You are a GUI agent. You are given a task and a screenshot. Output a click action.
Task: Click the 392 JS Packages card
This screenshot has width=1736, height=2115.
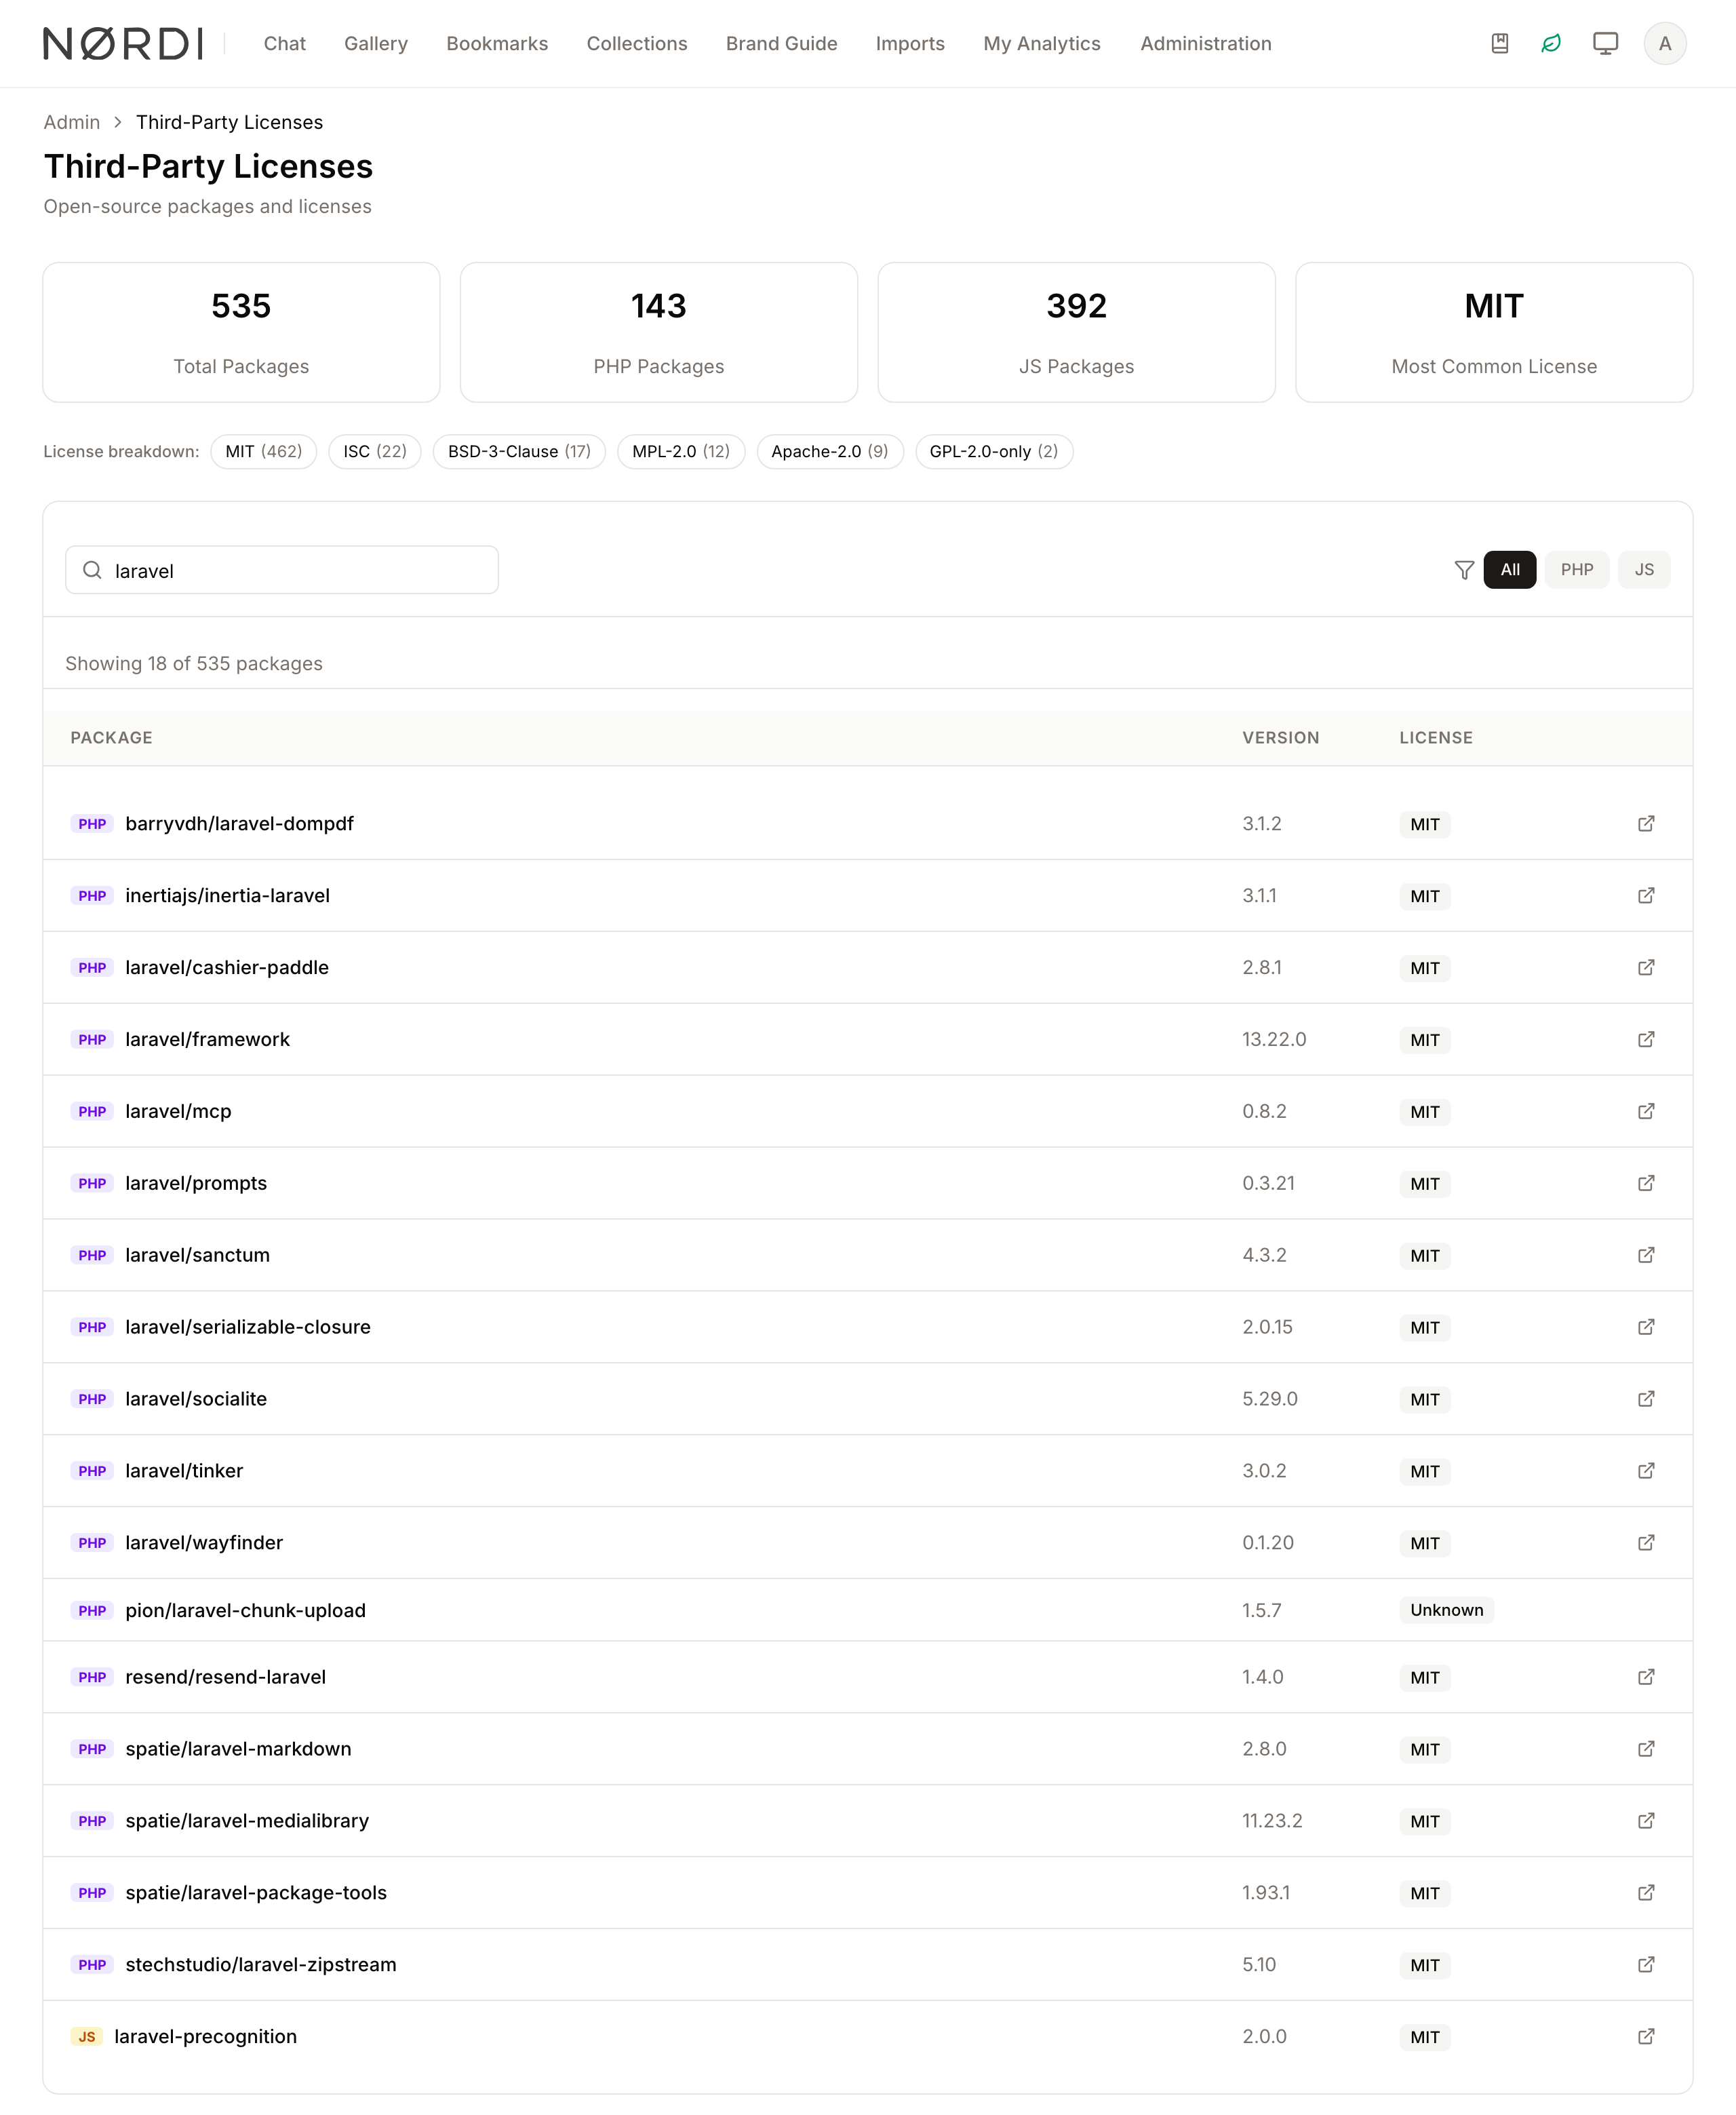tap(1076, 332)
